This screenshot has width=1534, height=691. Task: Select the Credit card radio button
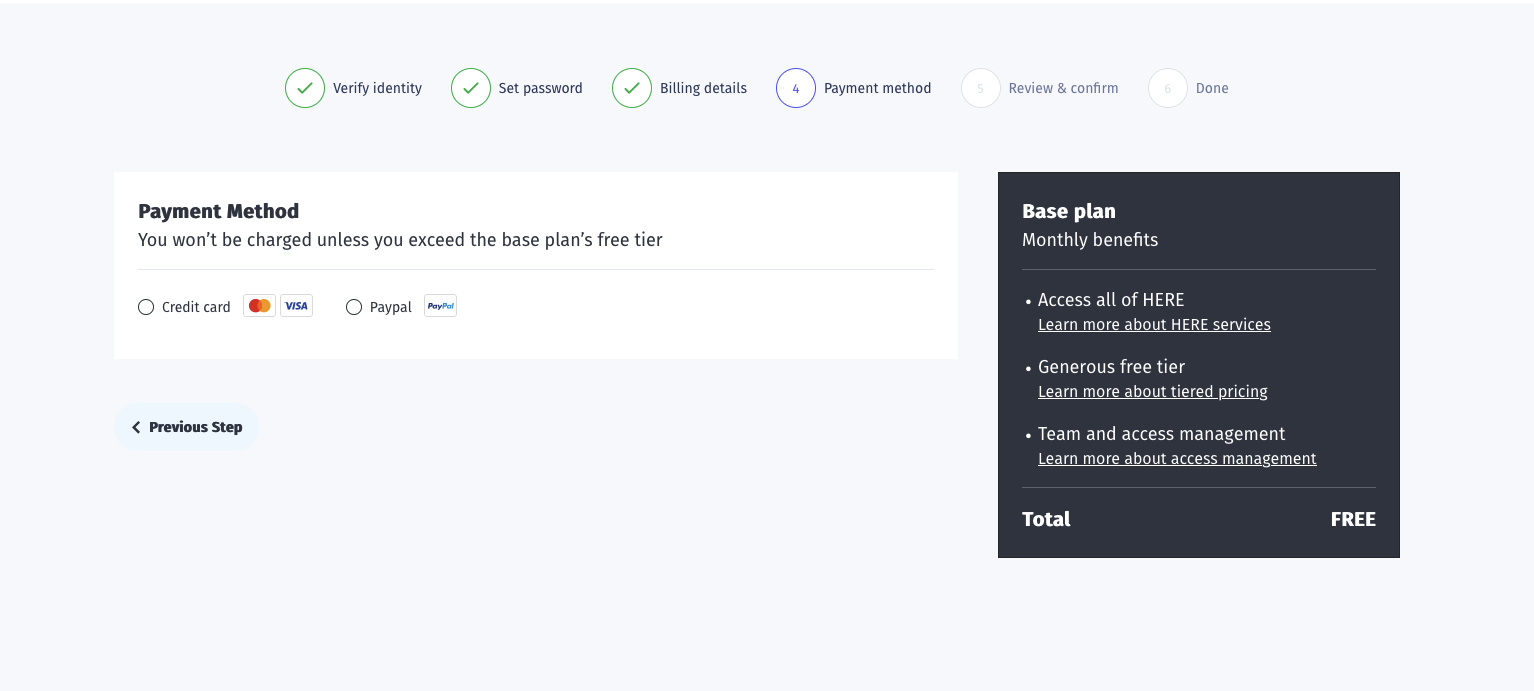pos(146,307)
